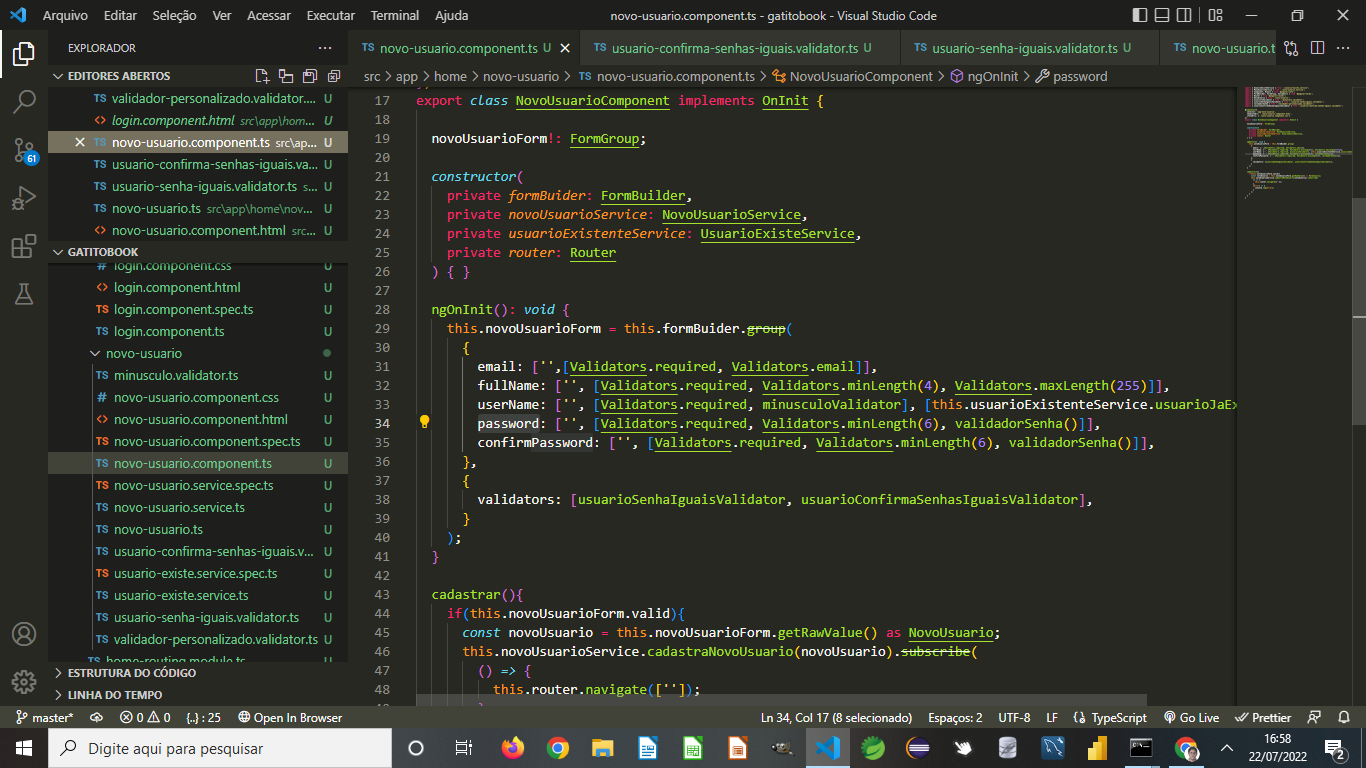Change UTF-8 encoding in status bar

pyautogui.click(x=1014, y=718)
